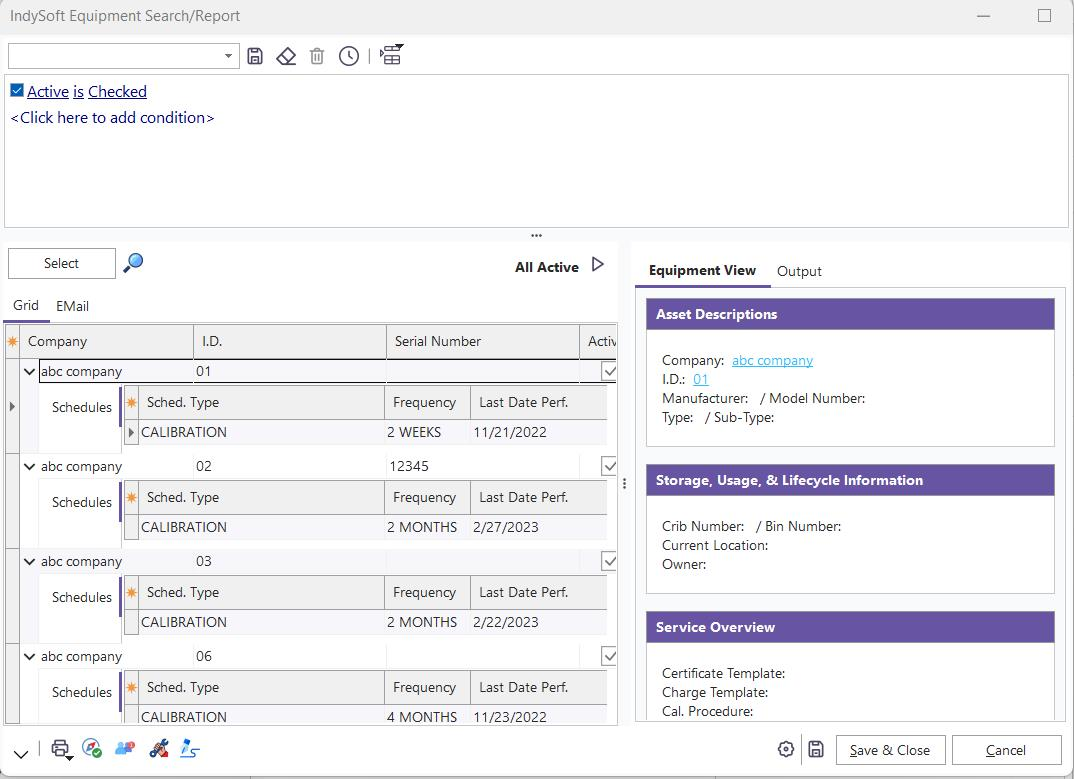The height and width of the screenshot is (779, 1074).
Task: Open the settings gear near Save & Close
Action: tap(786, 750)
